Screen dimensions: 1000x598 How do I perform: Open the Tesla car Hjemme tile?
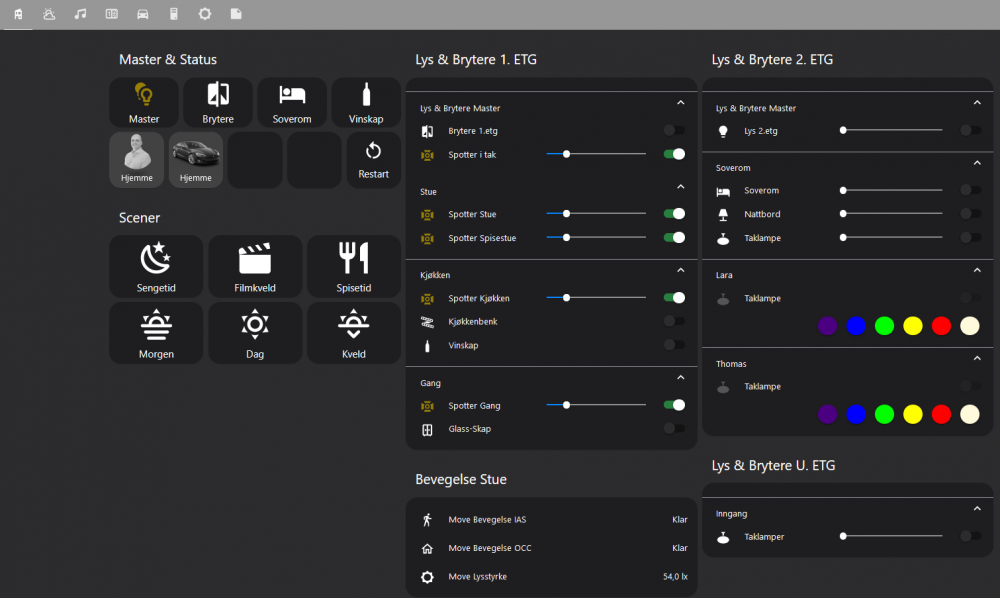click(x=196, y=160)
